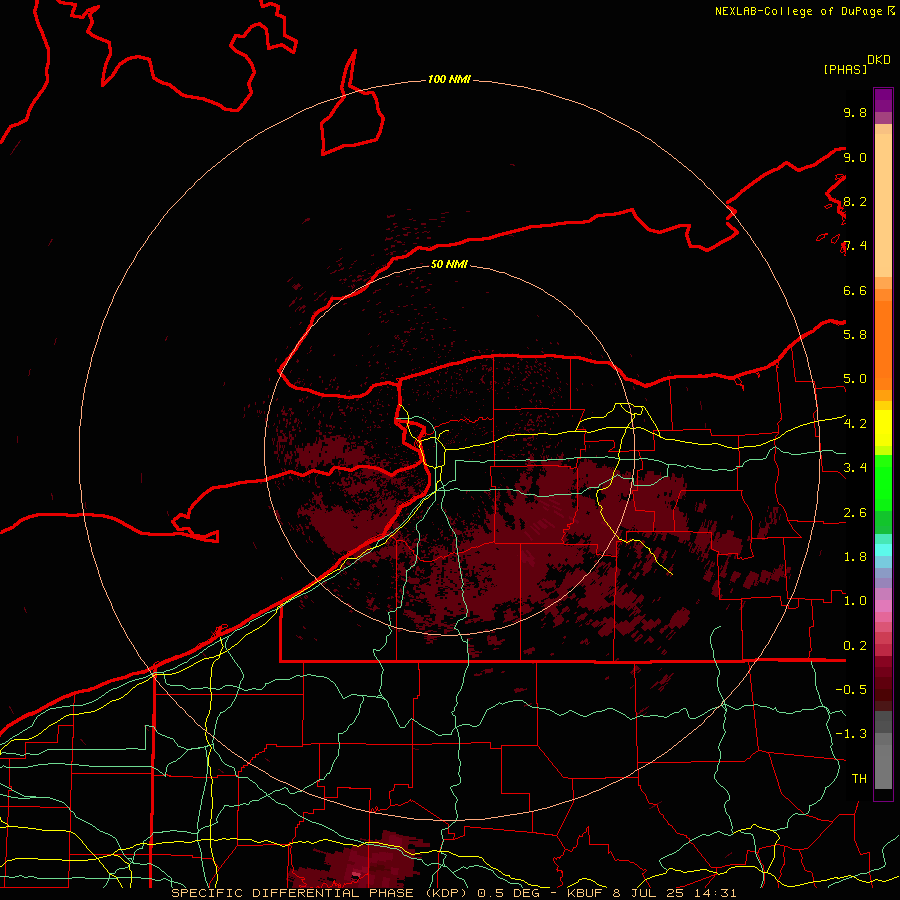900x900 pixels.
Task: Click the 9.8 value on the color scale
Action: click(855, 112)
